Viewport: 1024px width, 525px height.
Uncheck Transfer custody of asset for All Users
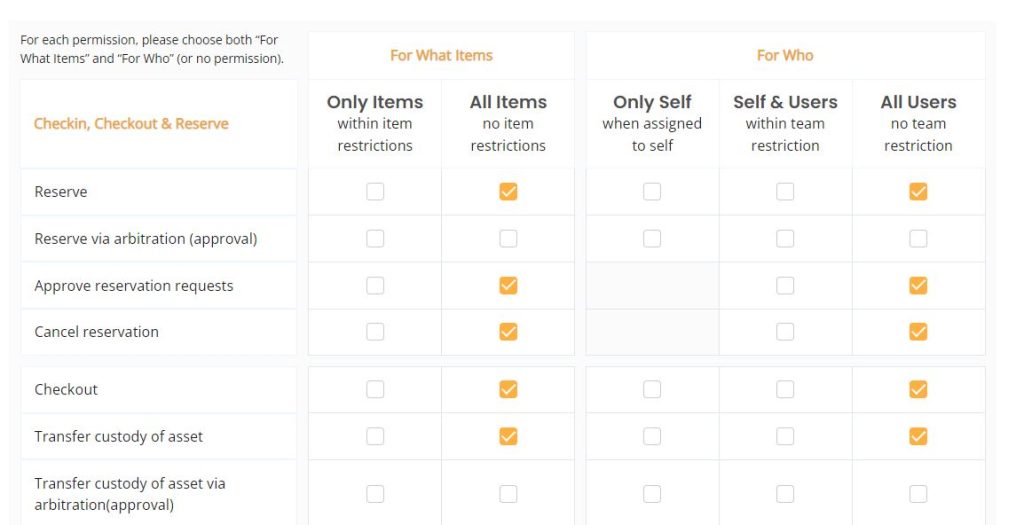(918, 436)
